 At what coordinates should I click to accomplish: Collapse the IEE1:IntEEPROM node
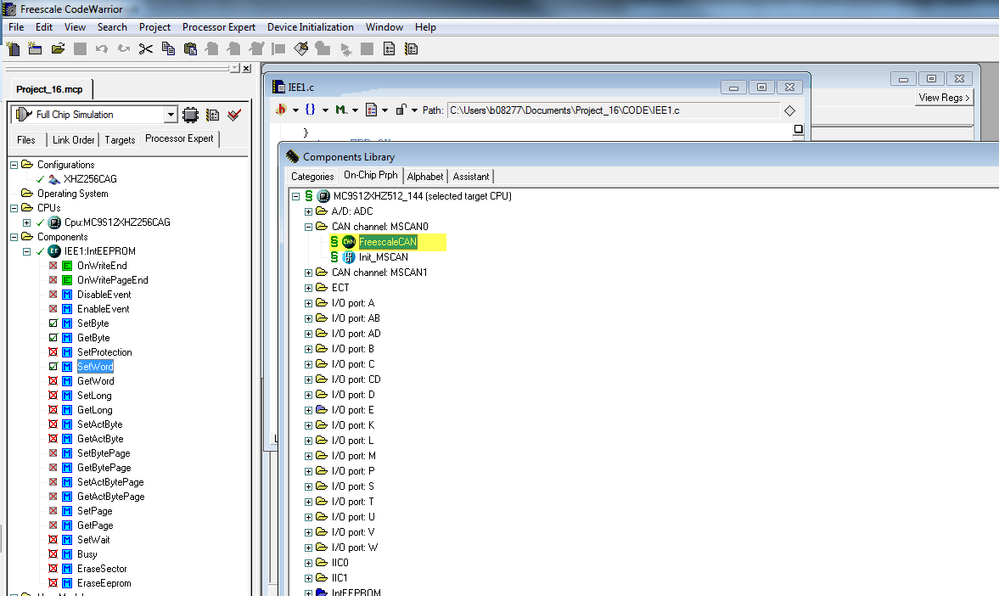tap(27, 251)
